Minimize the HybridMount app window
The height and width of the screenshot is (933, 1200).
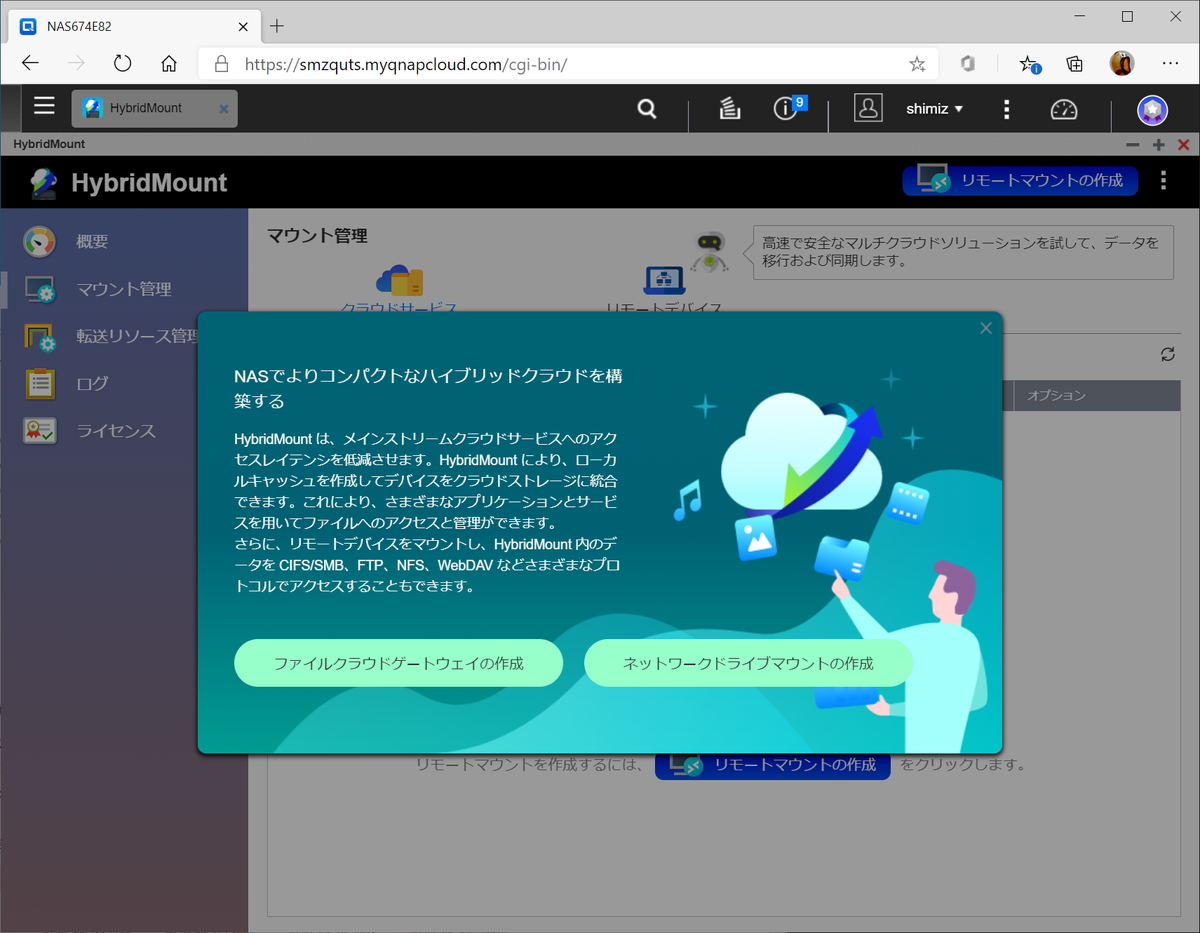point(1133,145)
